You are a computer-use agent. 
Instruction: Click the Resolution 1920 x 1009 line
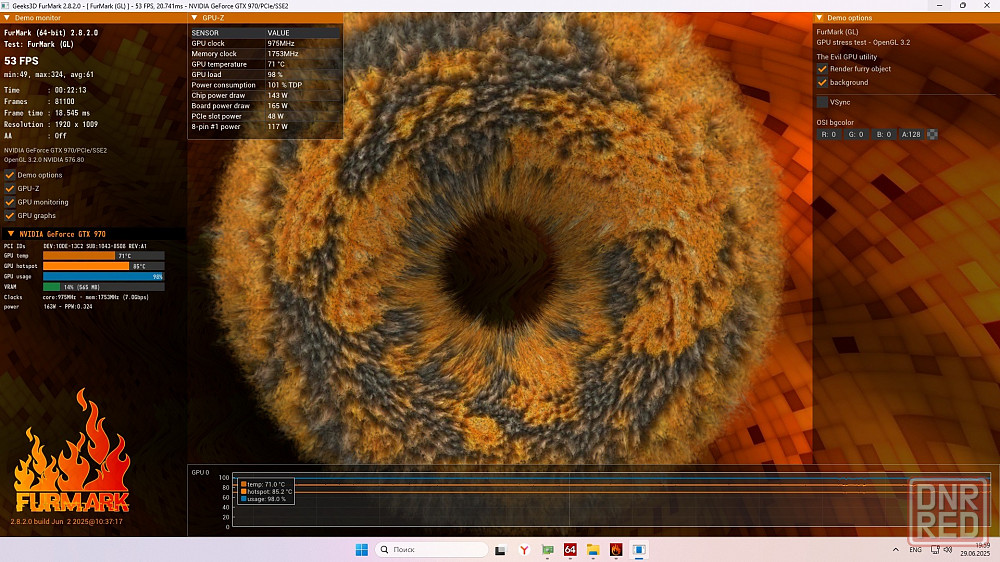point(51,124)
